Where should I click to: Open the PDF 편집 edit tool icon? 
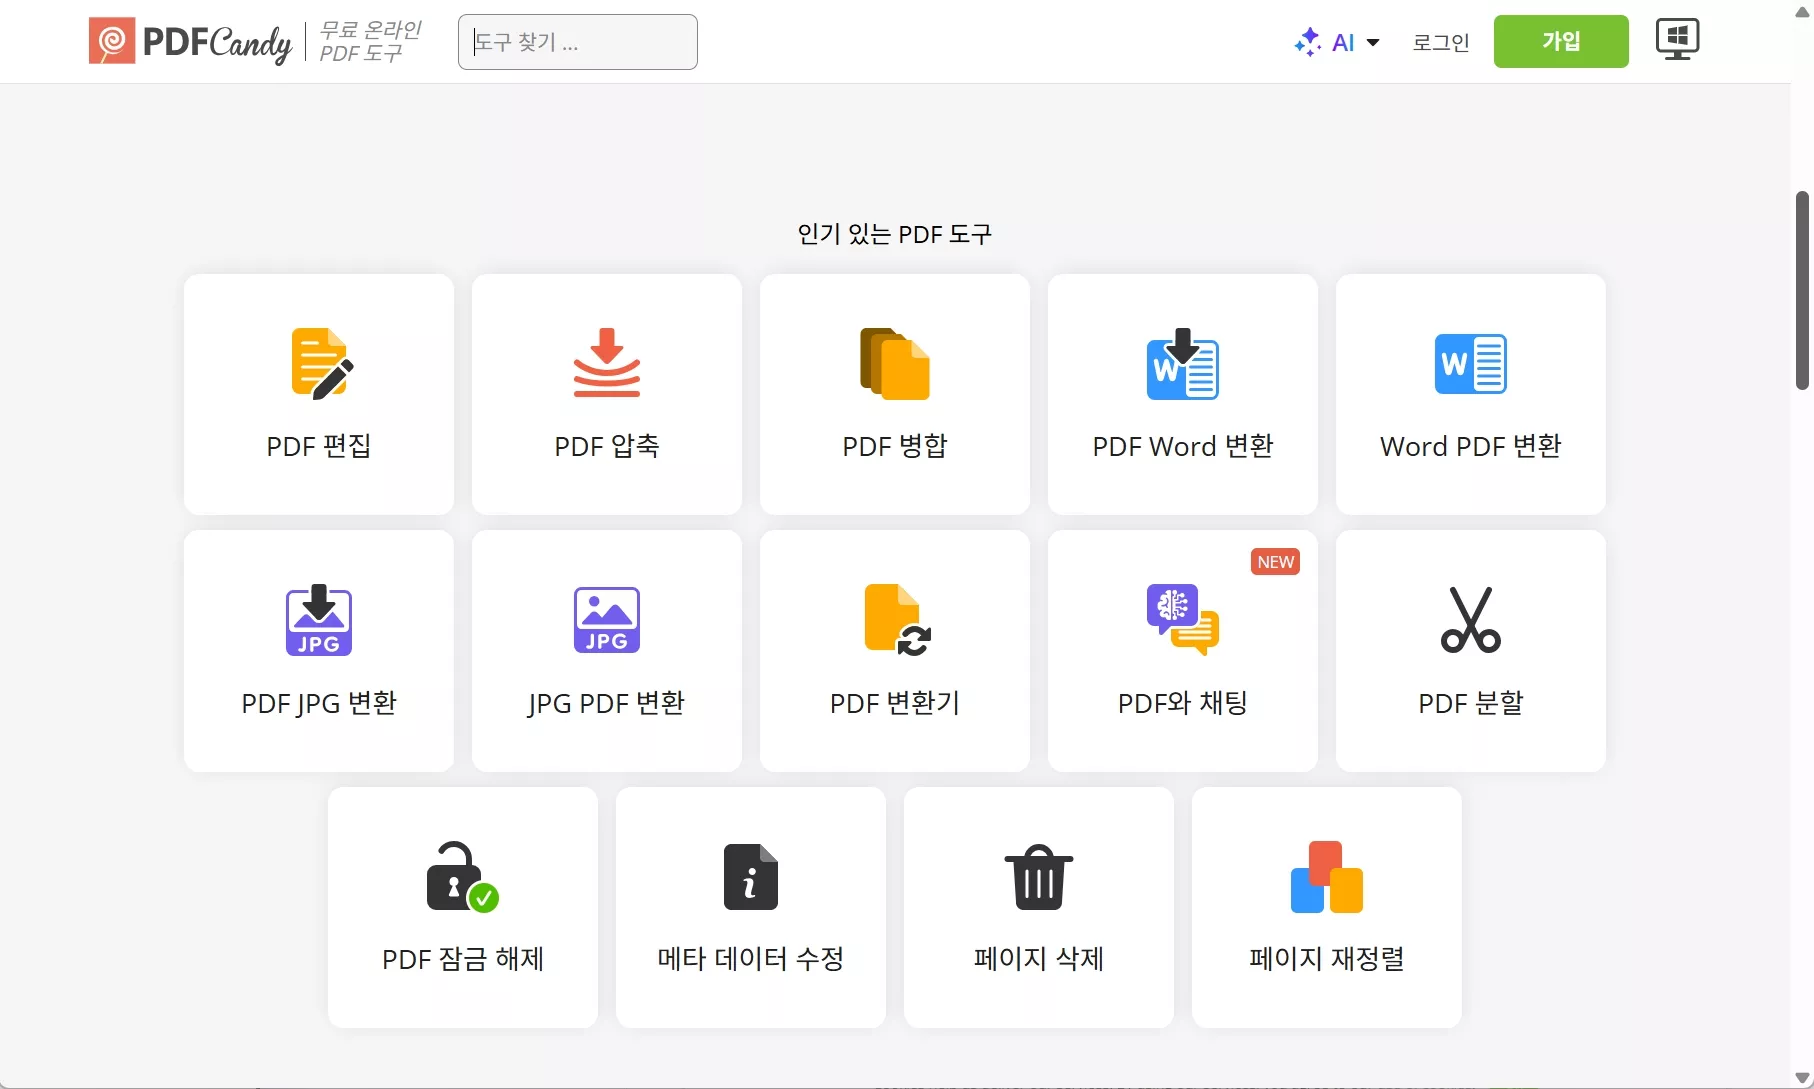(x=322, y=364)
